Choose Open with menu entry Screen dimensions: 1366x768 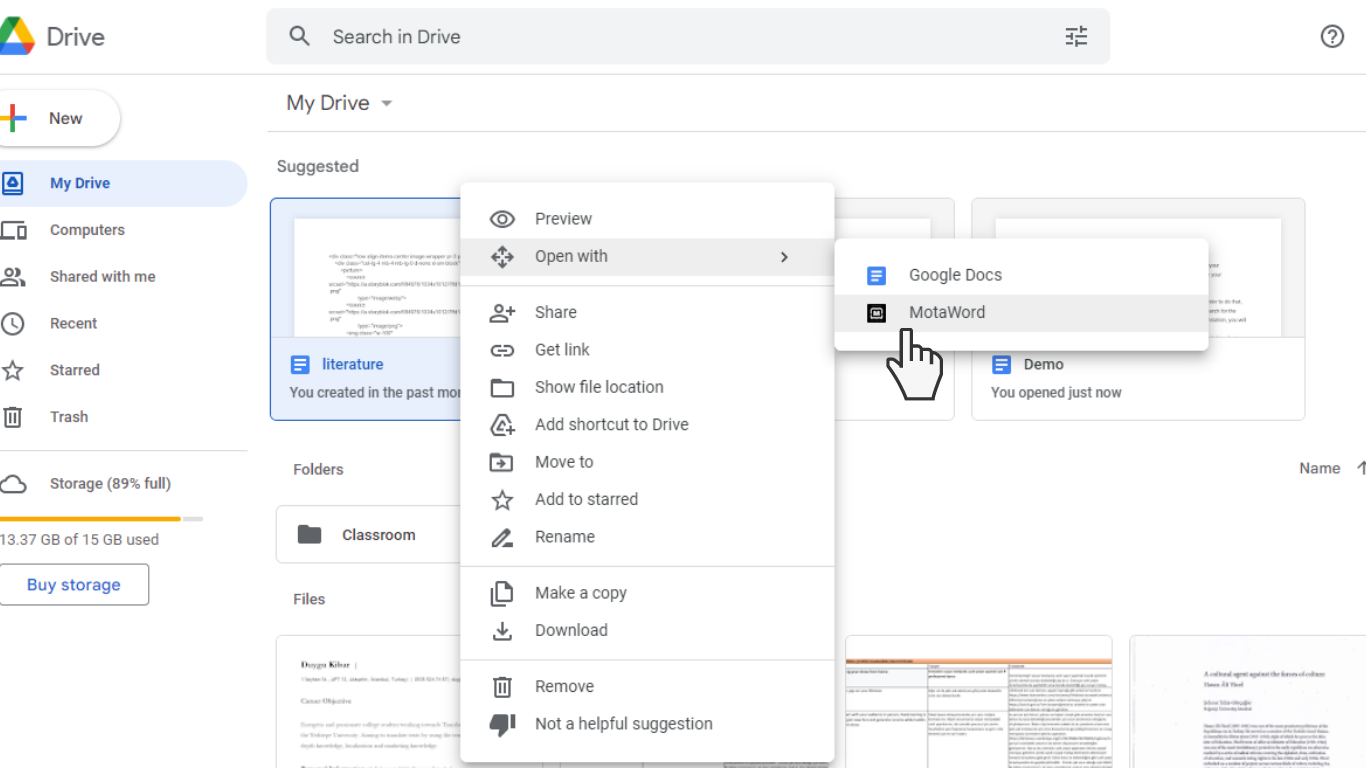647,257
